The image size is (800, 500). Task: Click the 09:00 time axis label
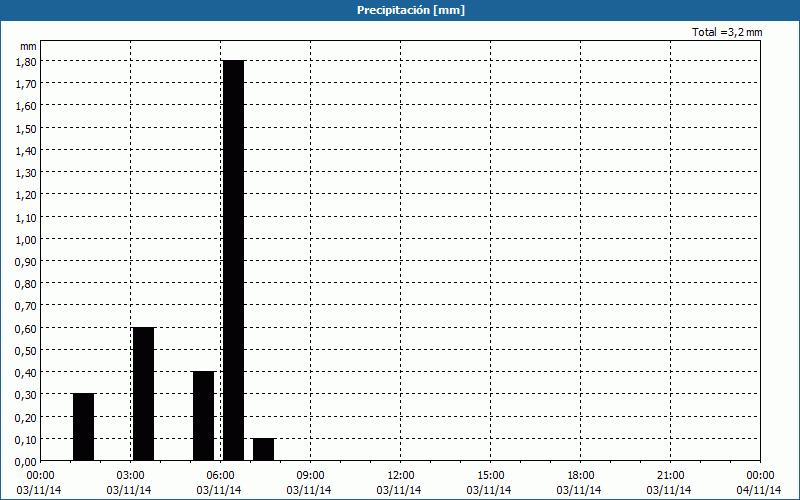(311, 476)
